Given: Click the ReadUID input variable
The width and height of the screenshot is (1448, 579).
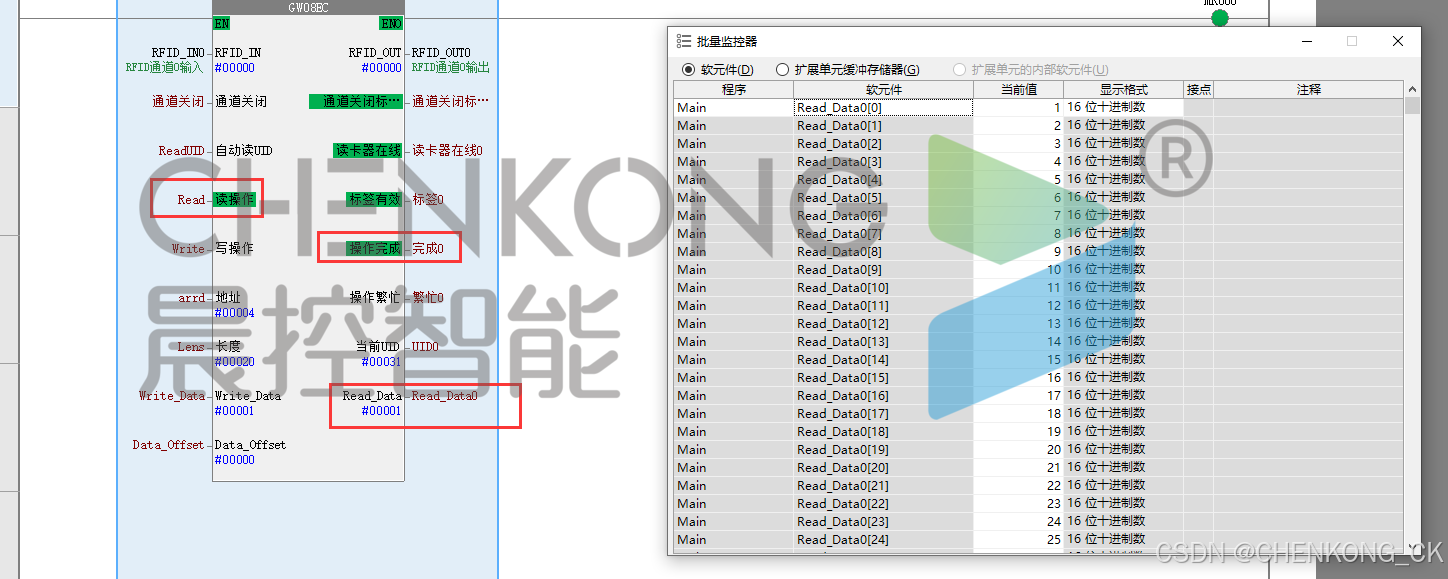Looking at the screenshot, I should (181, 150).
